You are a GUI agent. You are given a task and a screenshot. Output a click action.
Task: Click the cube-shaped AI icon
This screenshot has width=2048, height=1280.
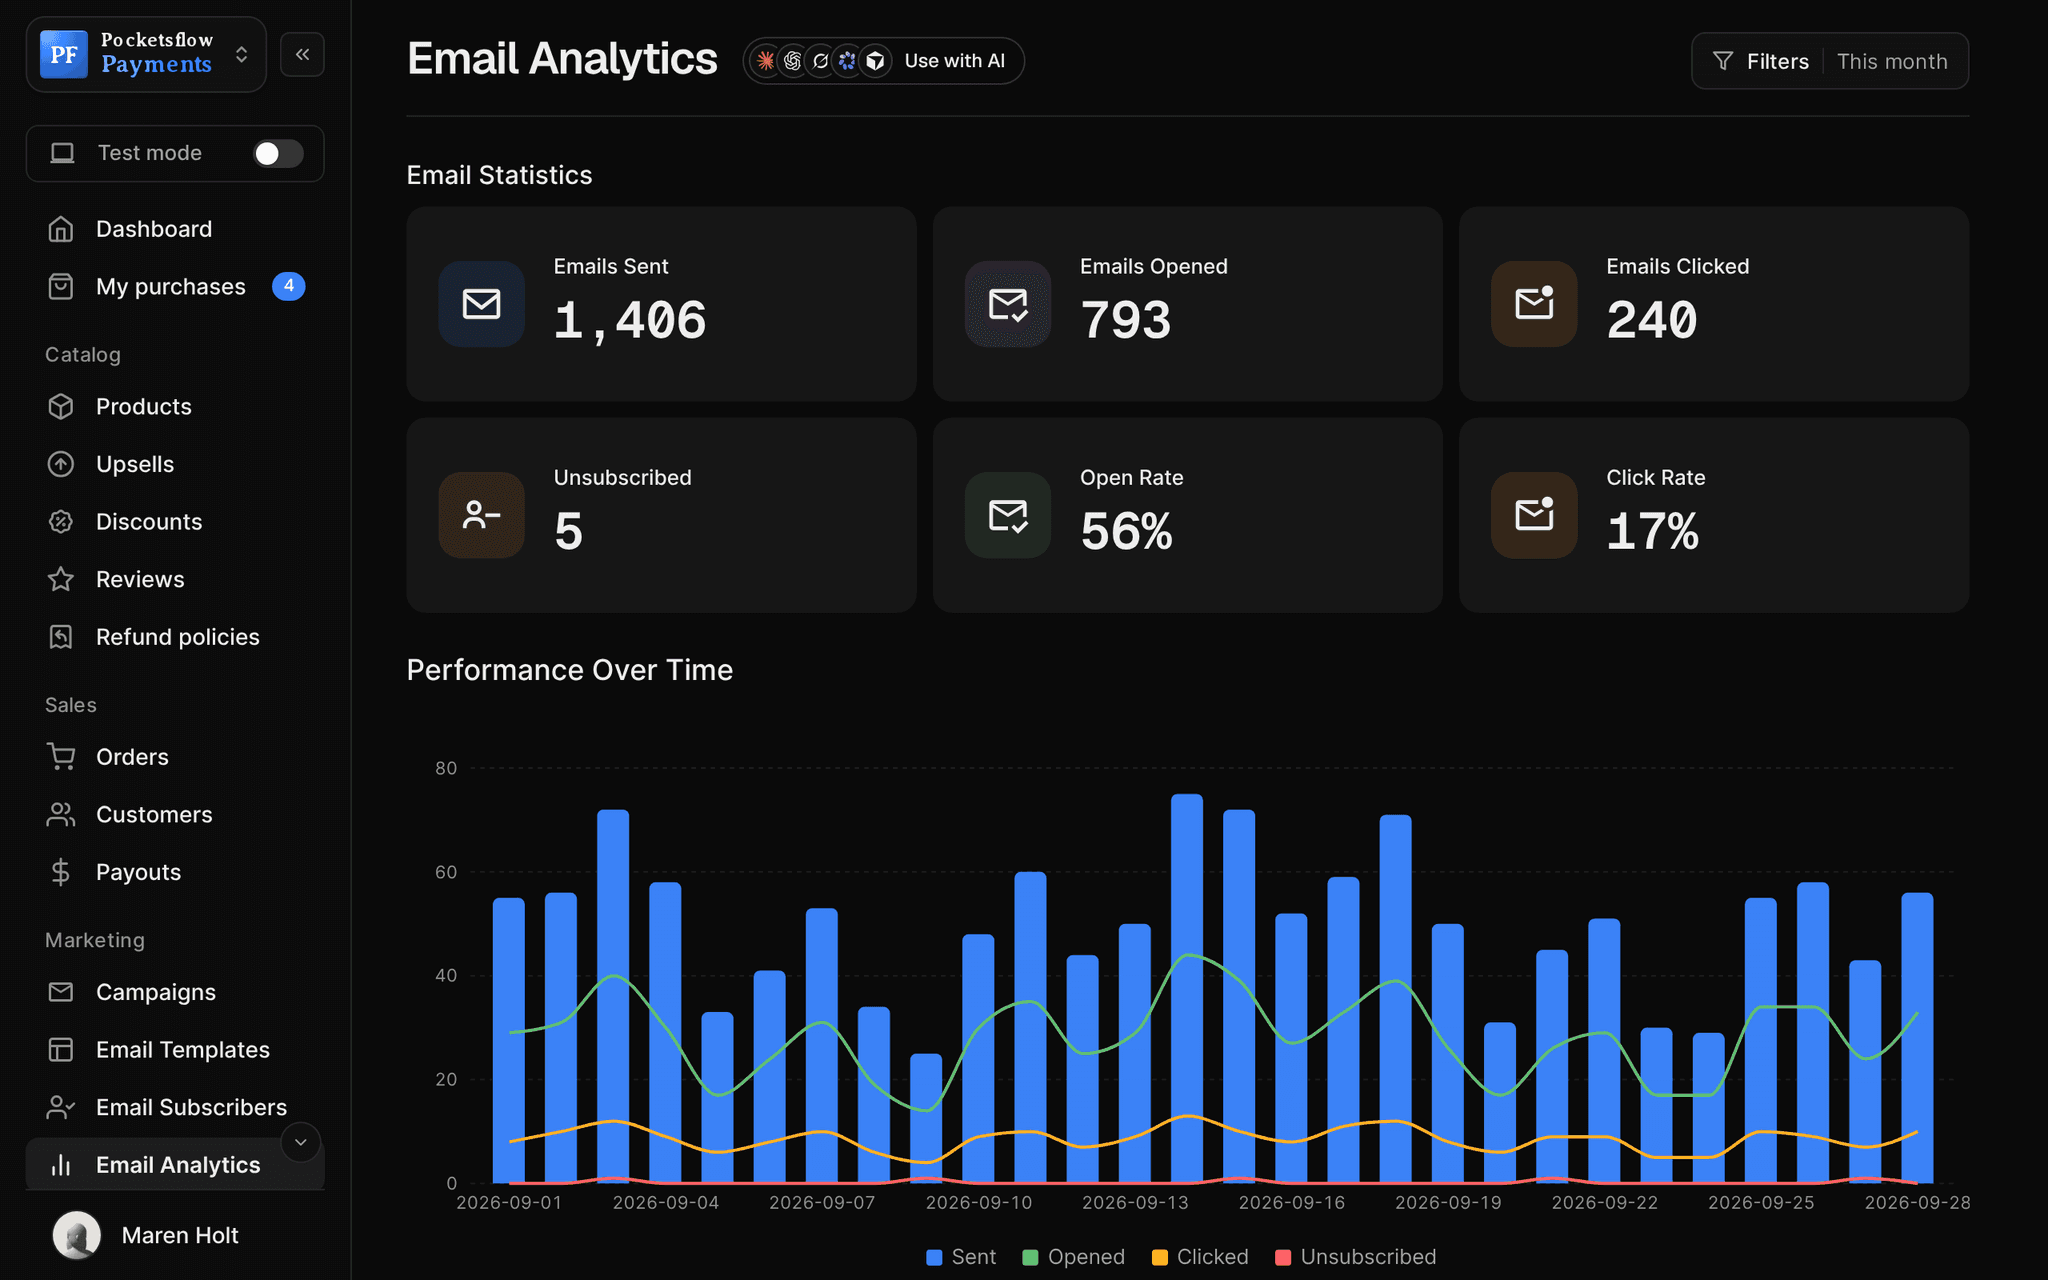point(875,61)
